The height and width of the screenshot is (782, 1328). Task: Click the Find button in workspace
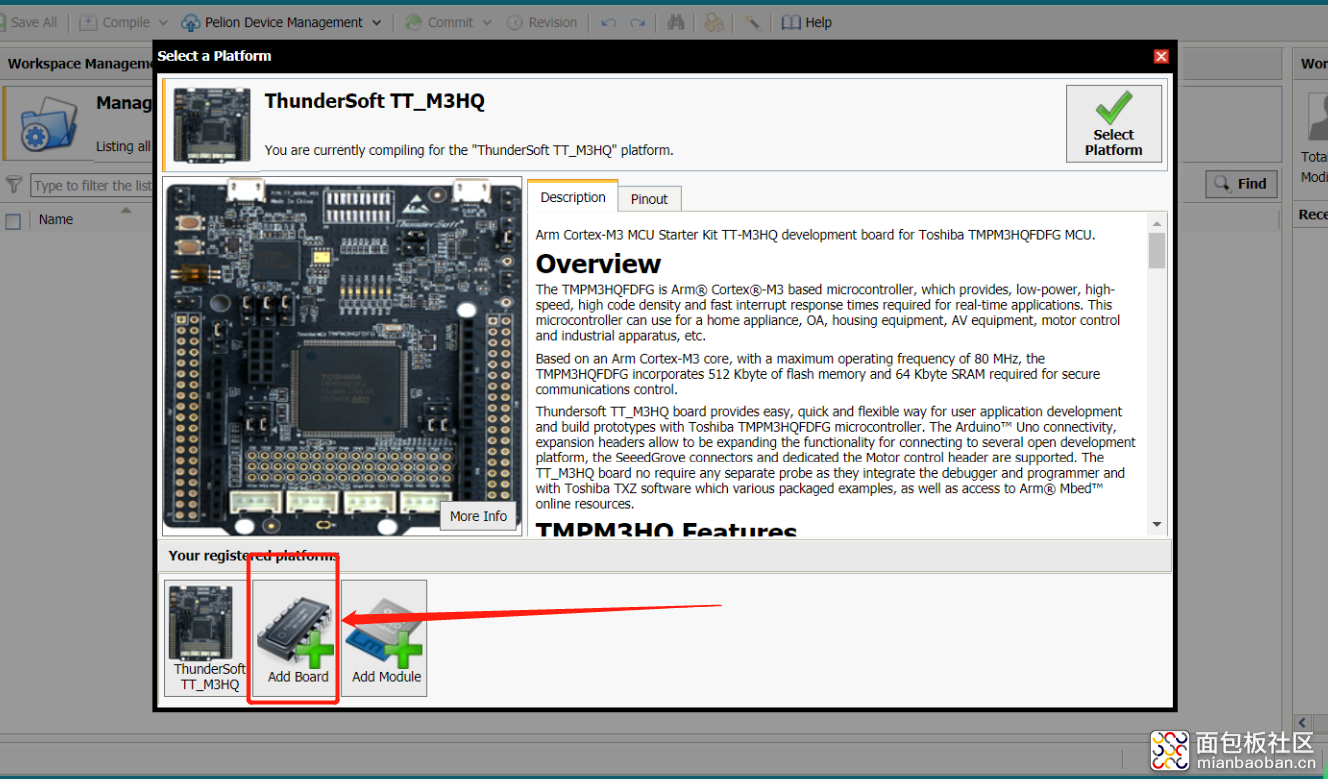point(1241,184)
